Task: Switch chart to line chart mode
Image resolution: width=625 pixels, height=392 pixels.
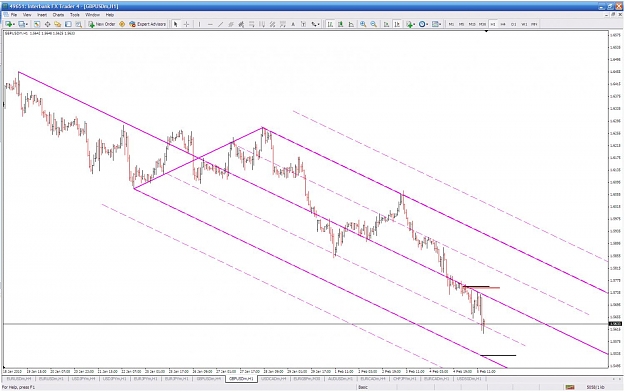Action: click(x=351, y=24)
